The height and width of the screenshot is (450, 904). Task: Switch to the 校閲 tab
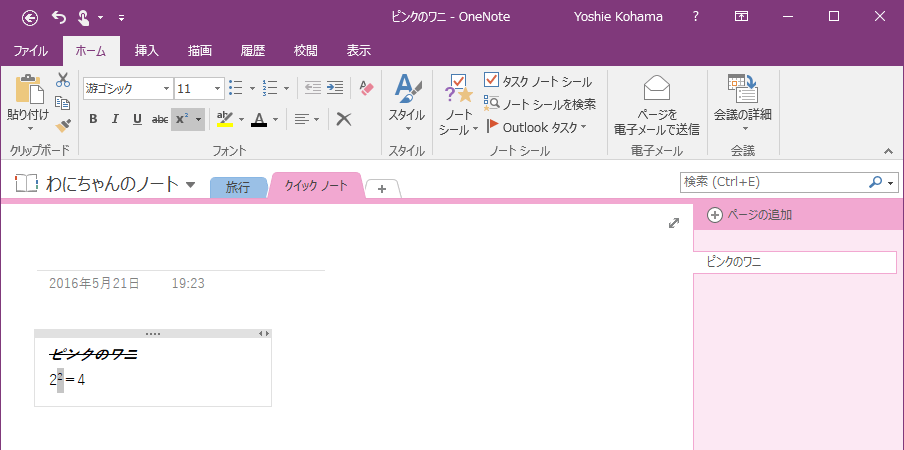click(x=306, y=51)
